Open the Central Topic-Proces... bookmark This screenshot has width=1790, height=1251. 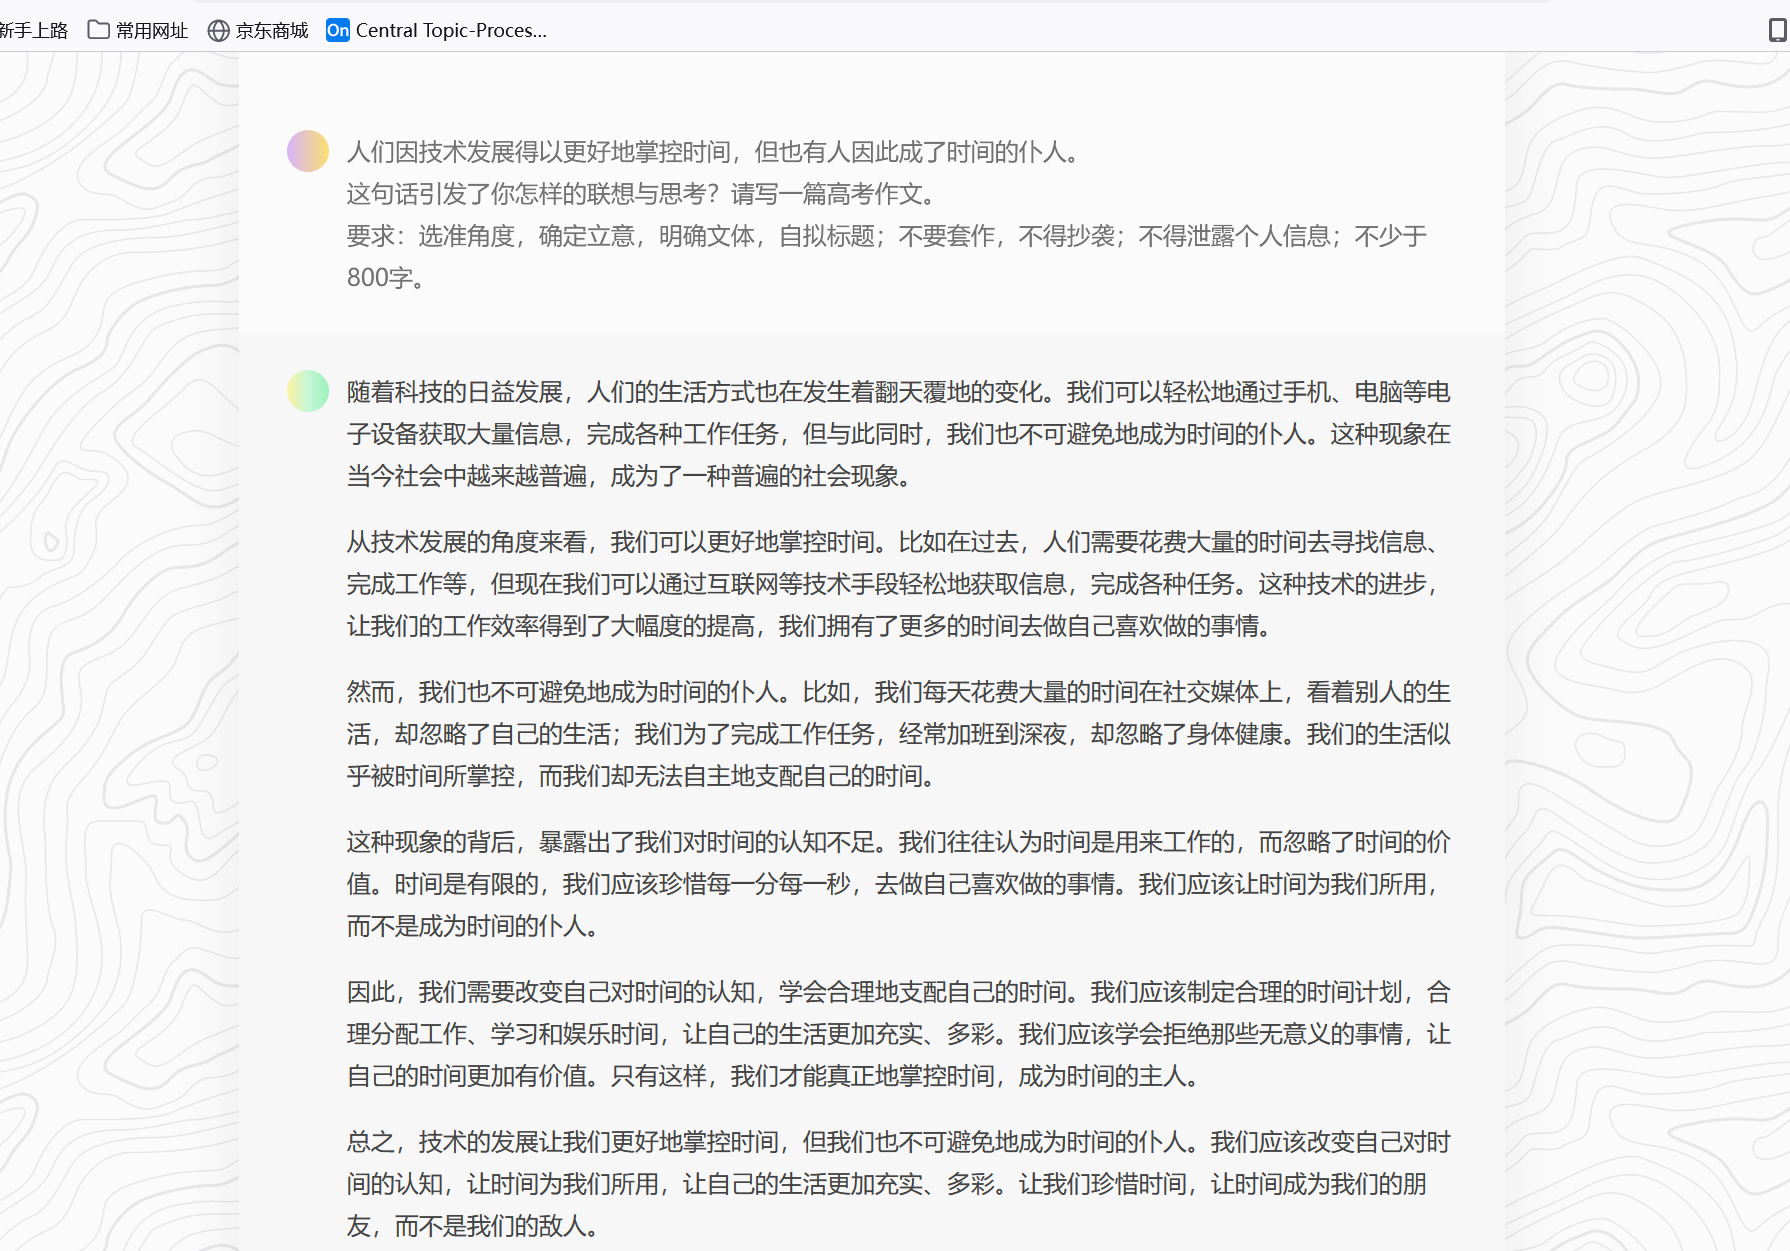click(x=437, y=30)
